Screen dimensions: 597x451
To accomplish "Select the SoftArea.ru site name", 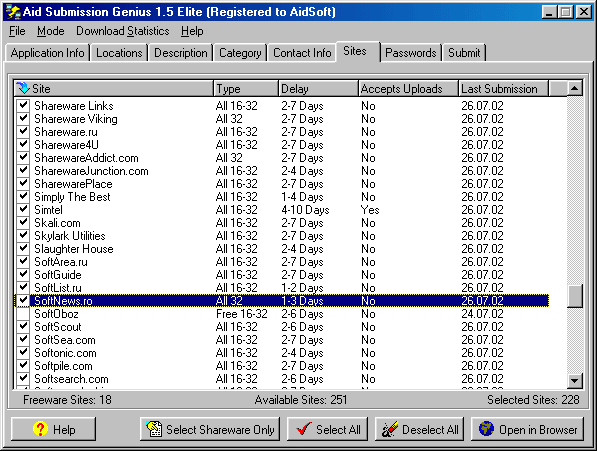I will (x=61, y=261).
